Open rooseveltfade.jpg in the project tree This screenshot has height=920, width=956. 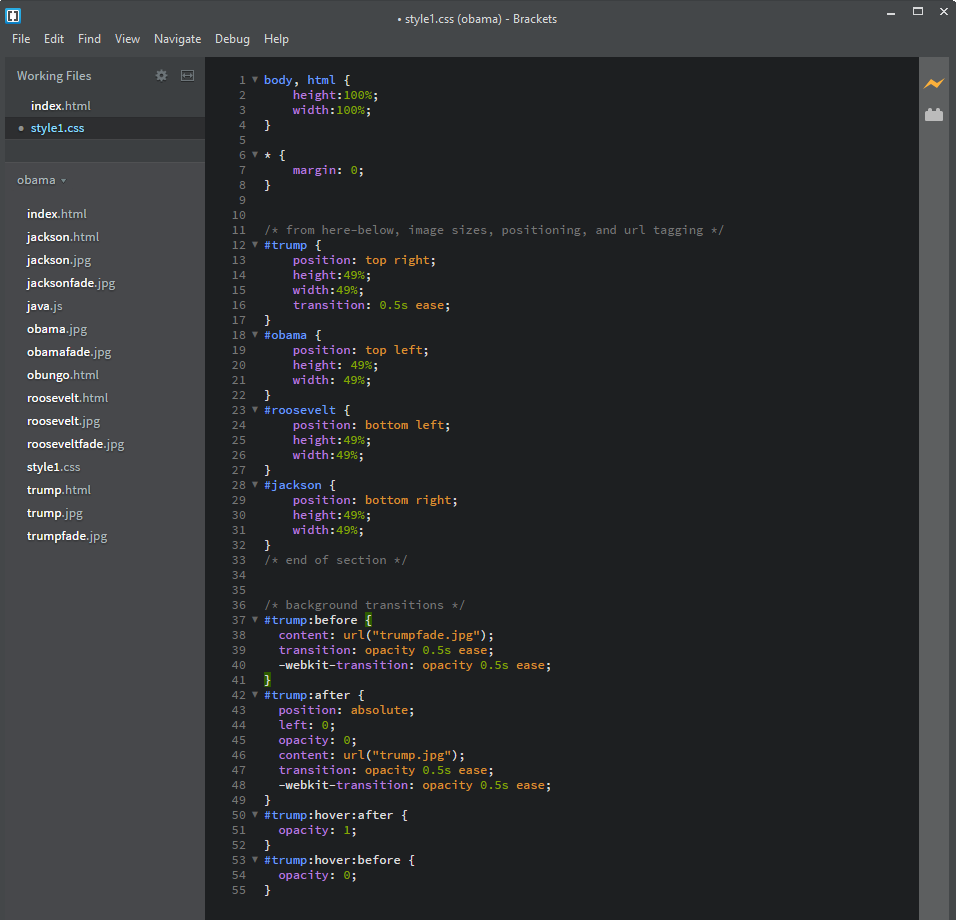76,444
